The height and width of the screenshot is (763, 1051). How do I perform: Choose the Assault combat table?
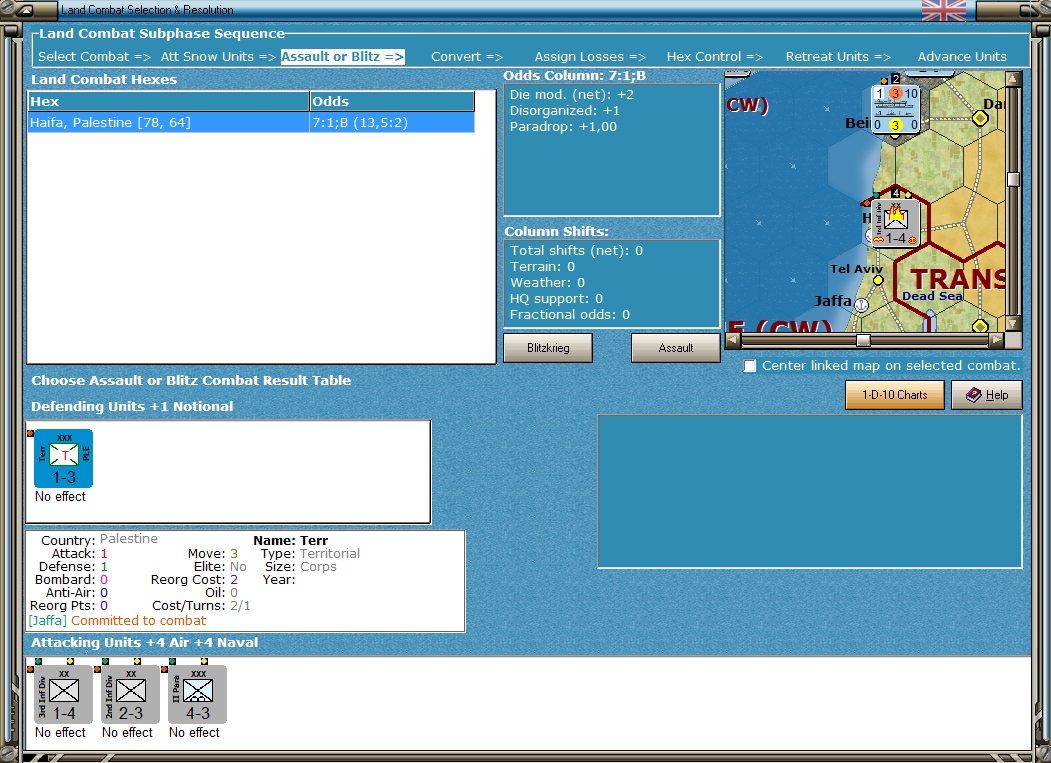pyautogui.click(x=676, y=348)
